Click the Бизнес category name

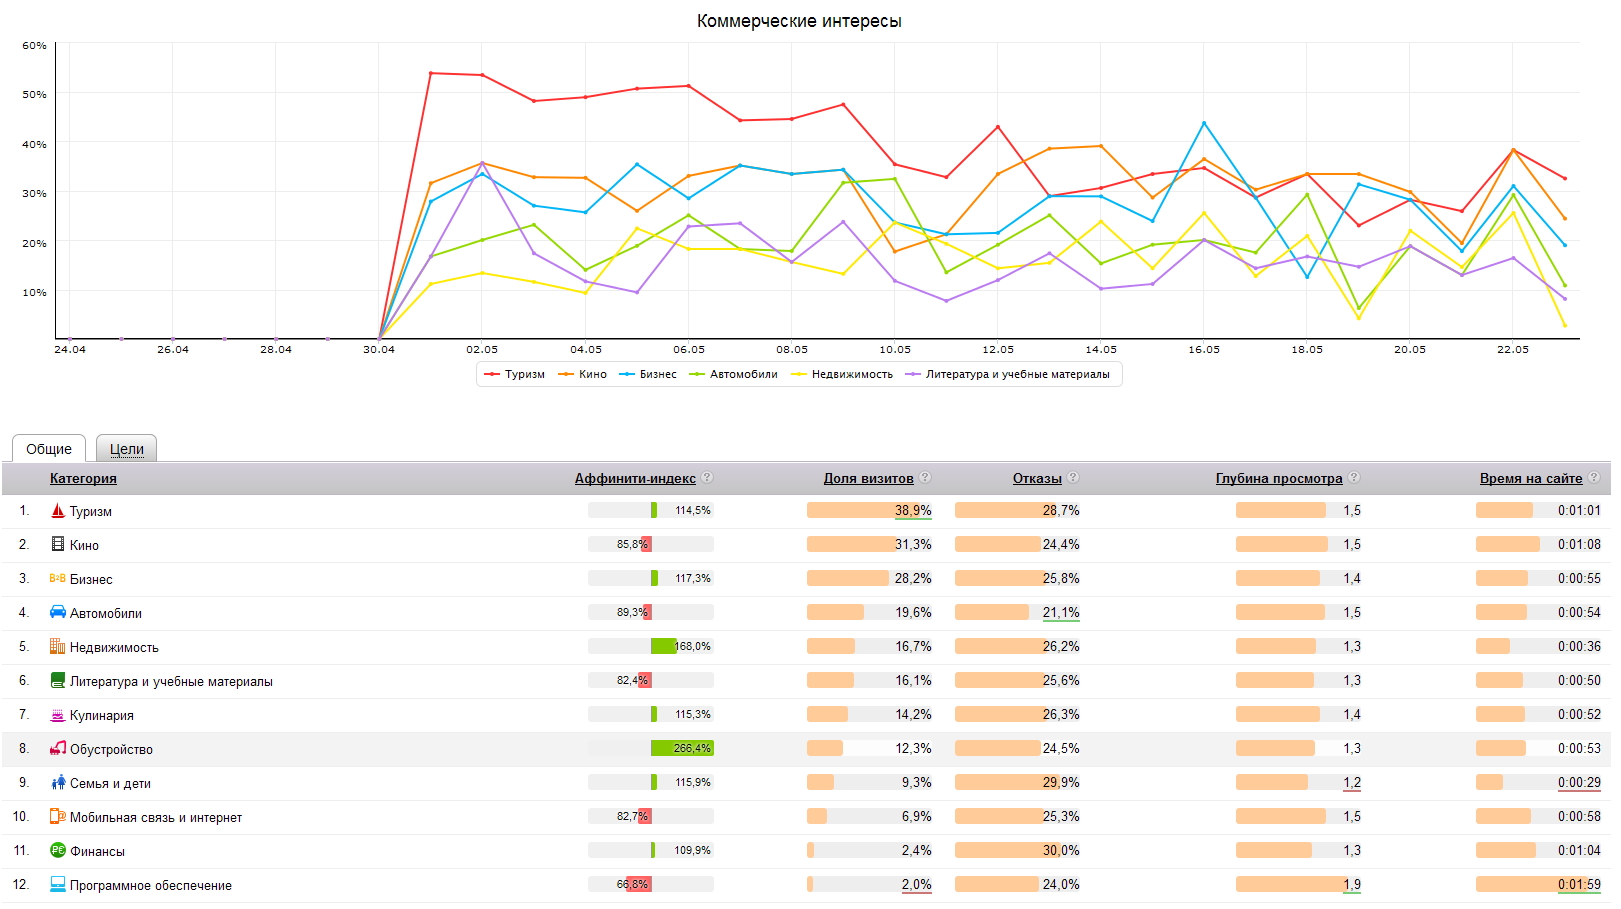pyautogui.click(x=91, y=579)
